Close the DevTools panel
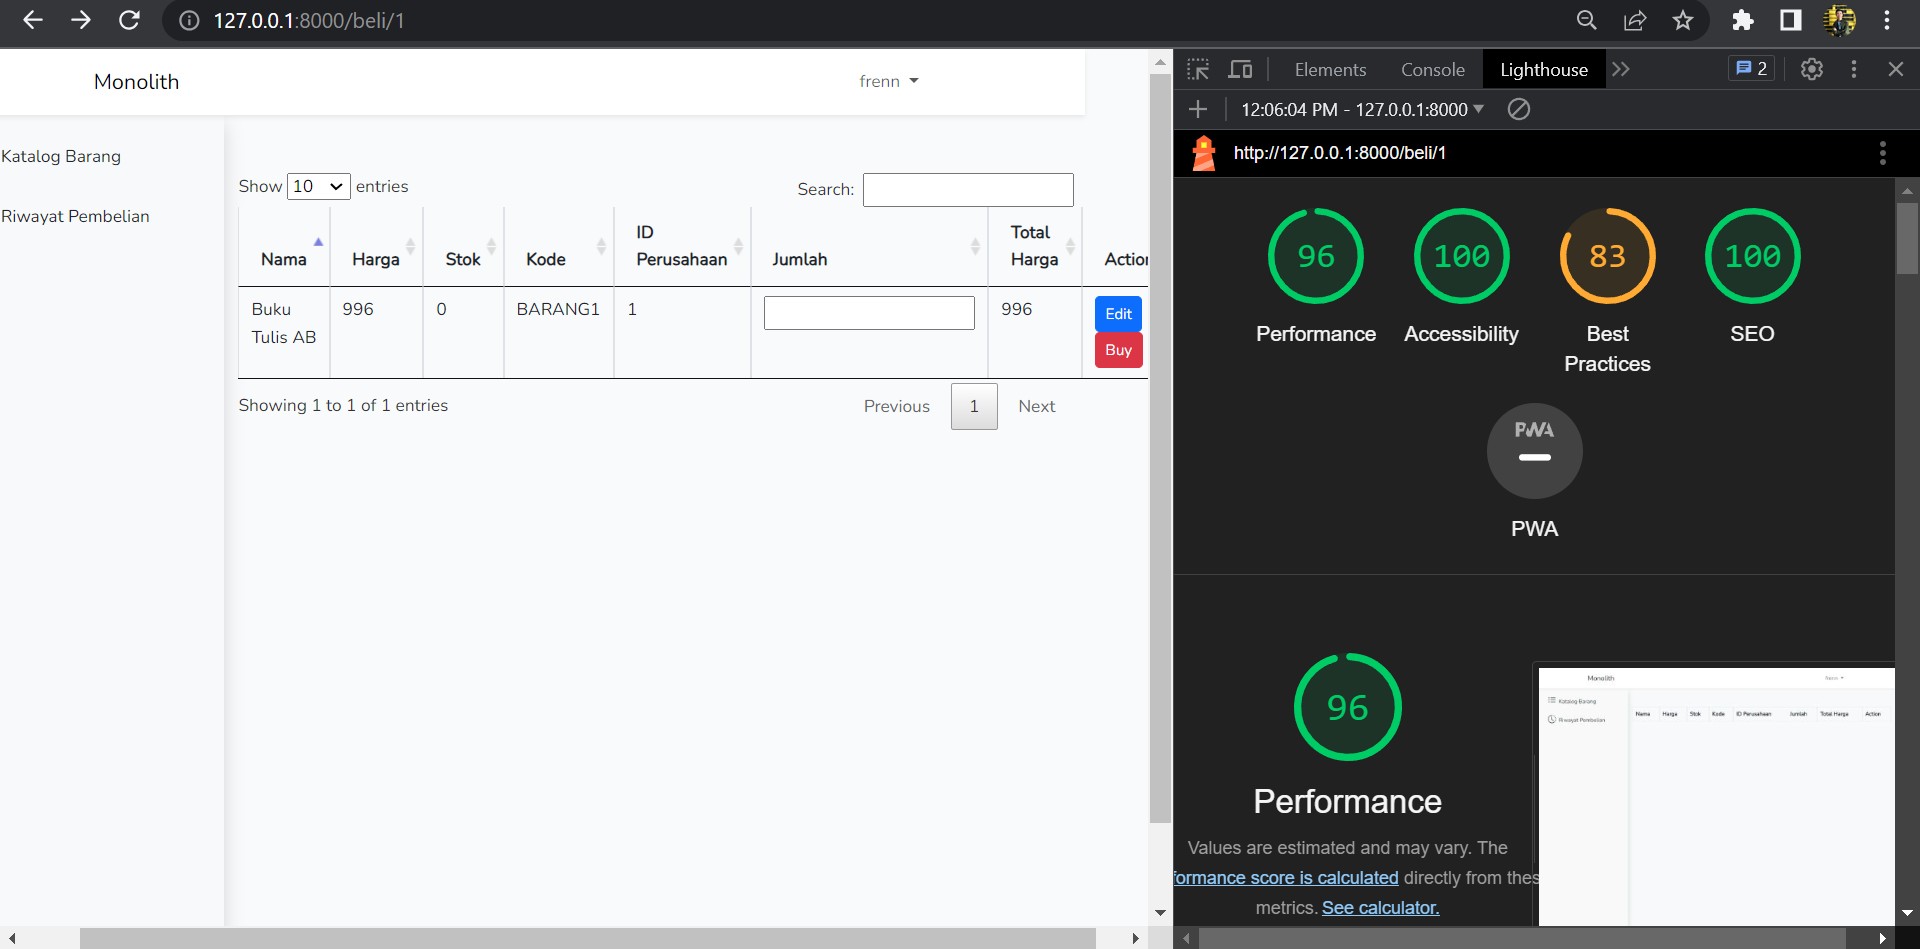 tap(1896, 69)
